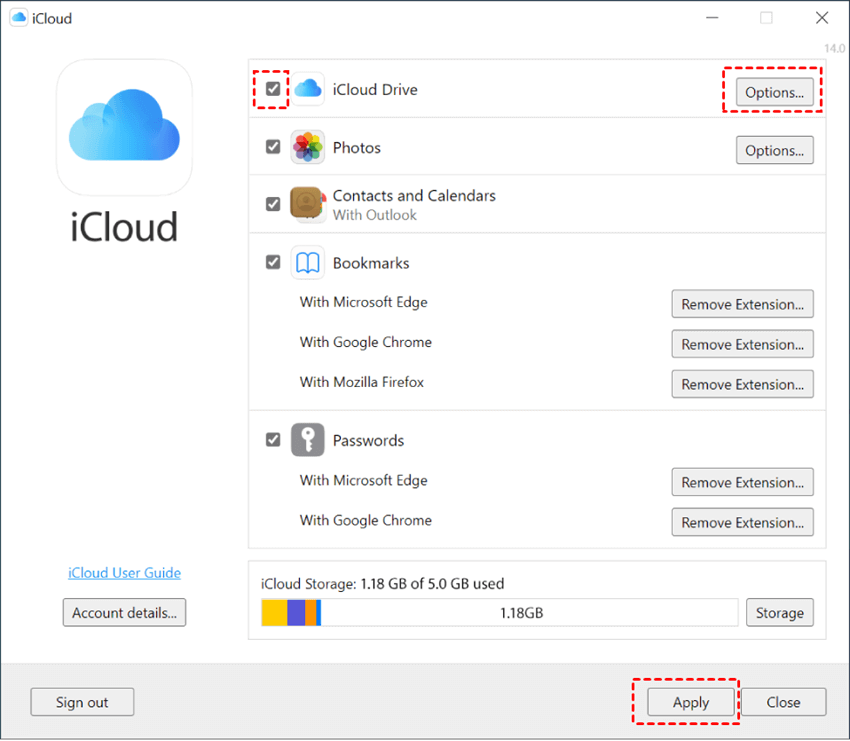The width and height of the screenshot is (850, 741).
Task: Turn off the Passwords checkbox
Action: click(273, 440)
